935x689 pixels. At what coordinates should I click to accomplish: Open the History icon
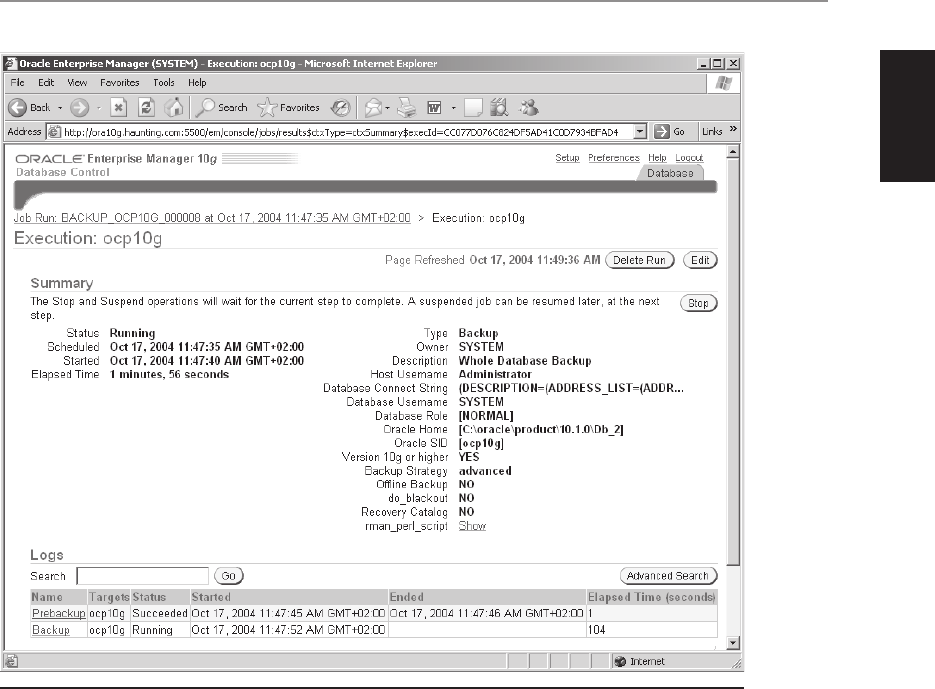pyautogui.click(x=340, y=107)
